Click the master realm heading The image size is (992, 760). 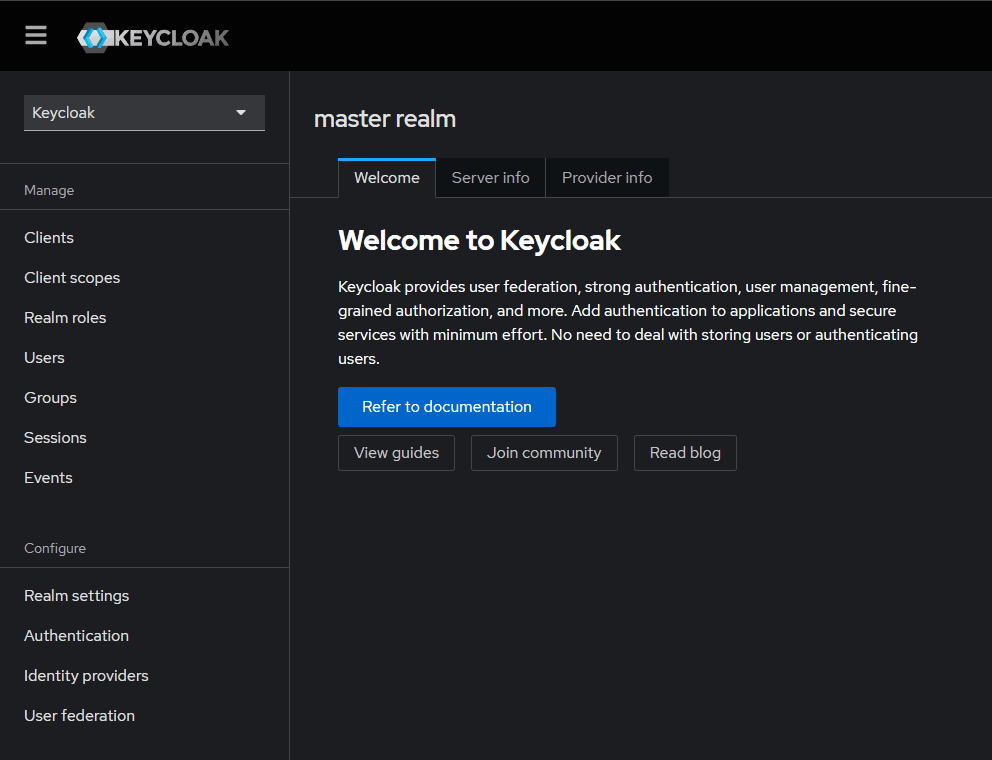coord(385,119)
